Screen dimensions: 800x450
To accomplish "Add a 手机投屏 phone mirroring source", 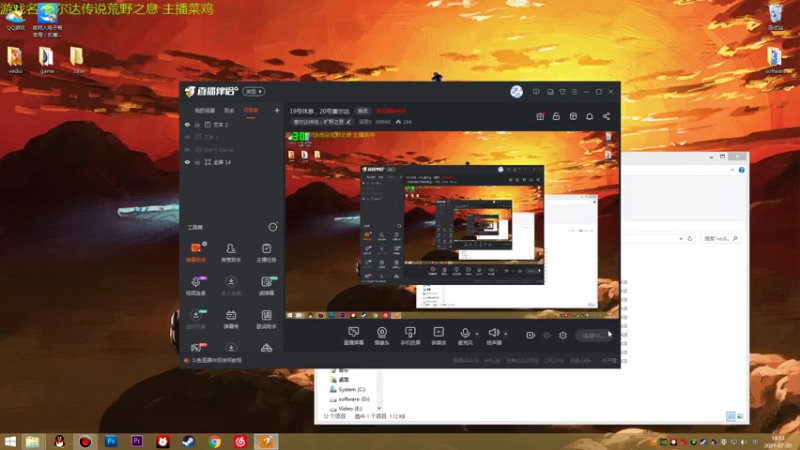I will tap(410, 336).
